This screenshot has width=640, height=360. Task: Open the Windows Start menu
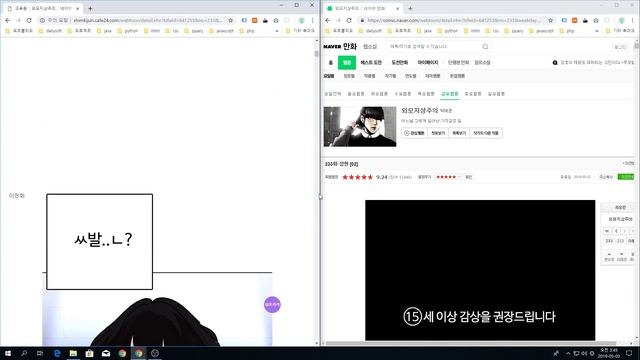(x=8, y=353)
